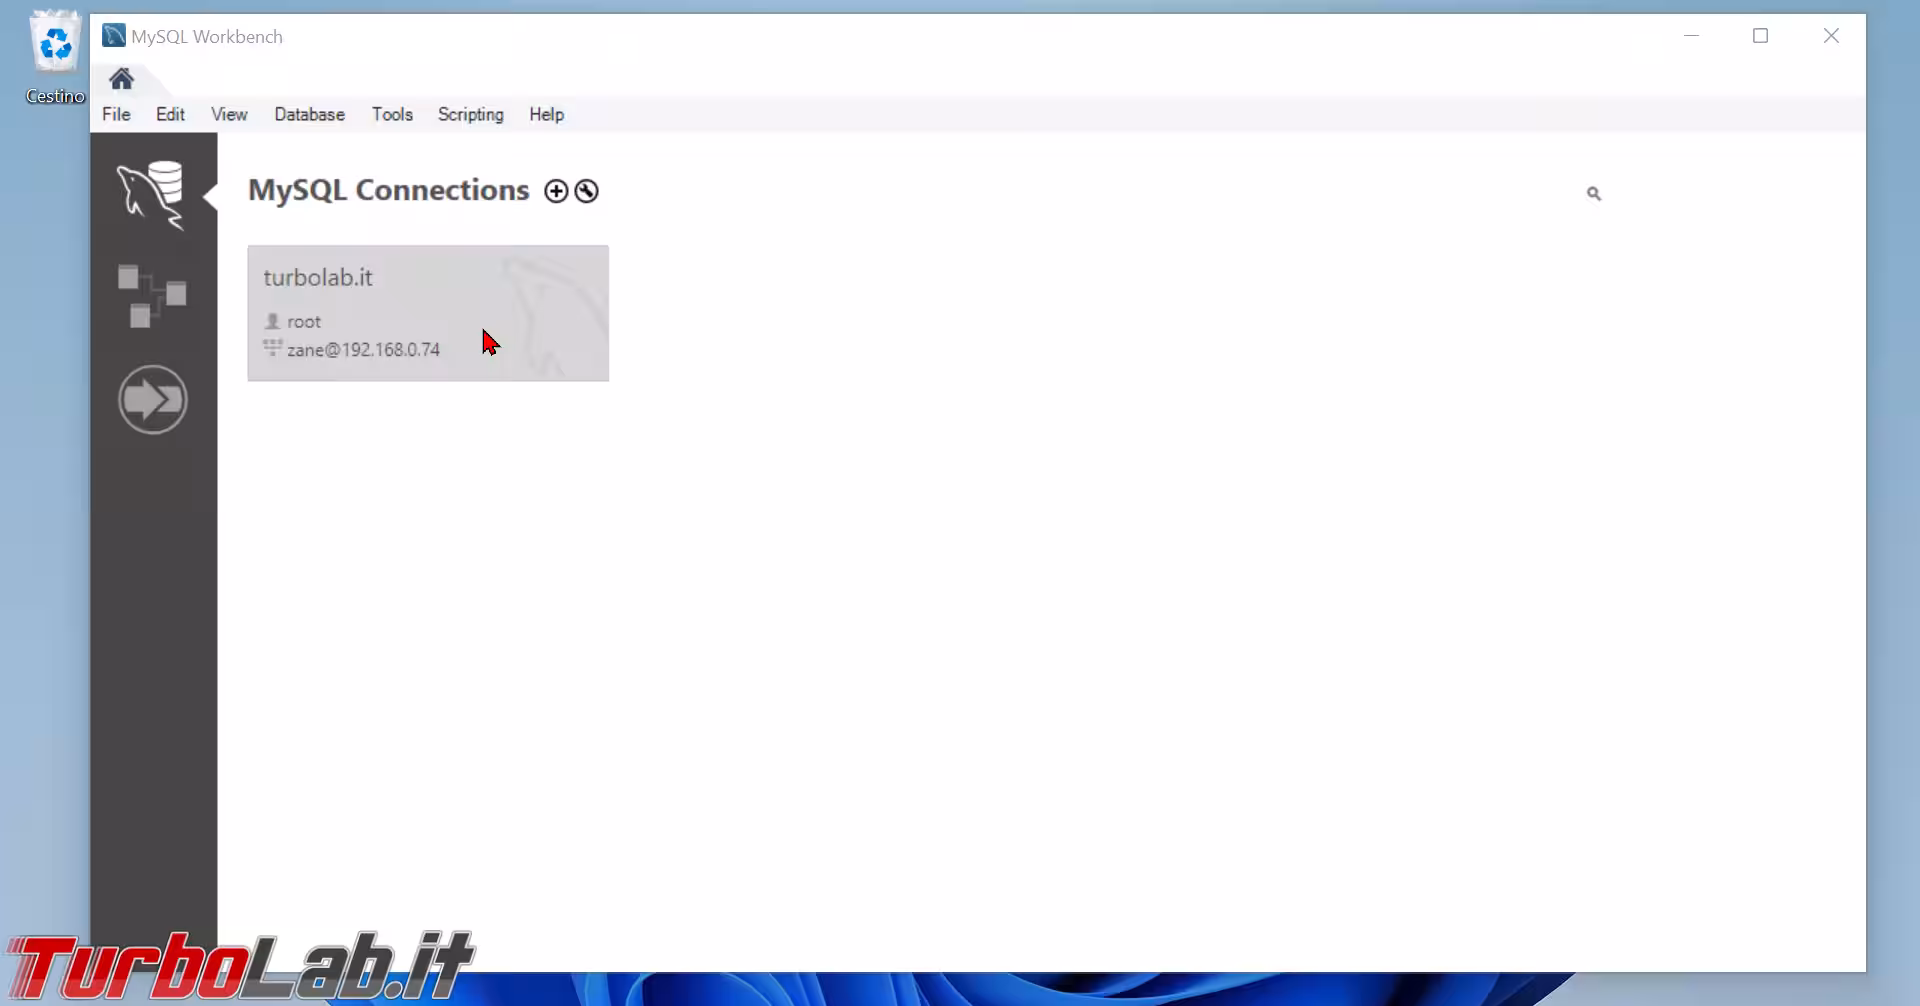Maximize the MySQL Workbench window
1920x1006 pixels.
coord(1761,36)
